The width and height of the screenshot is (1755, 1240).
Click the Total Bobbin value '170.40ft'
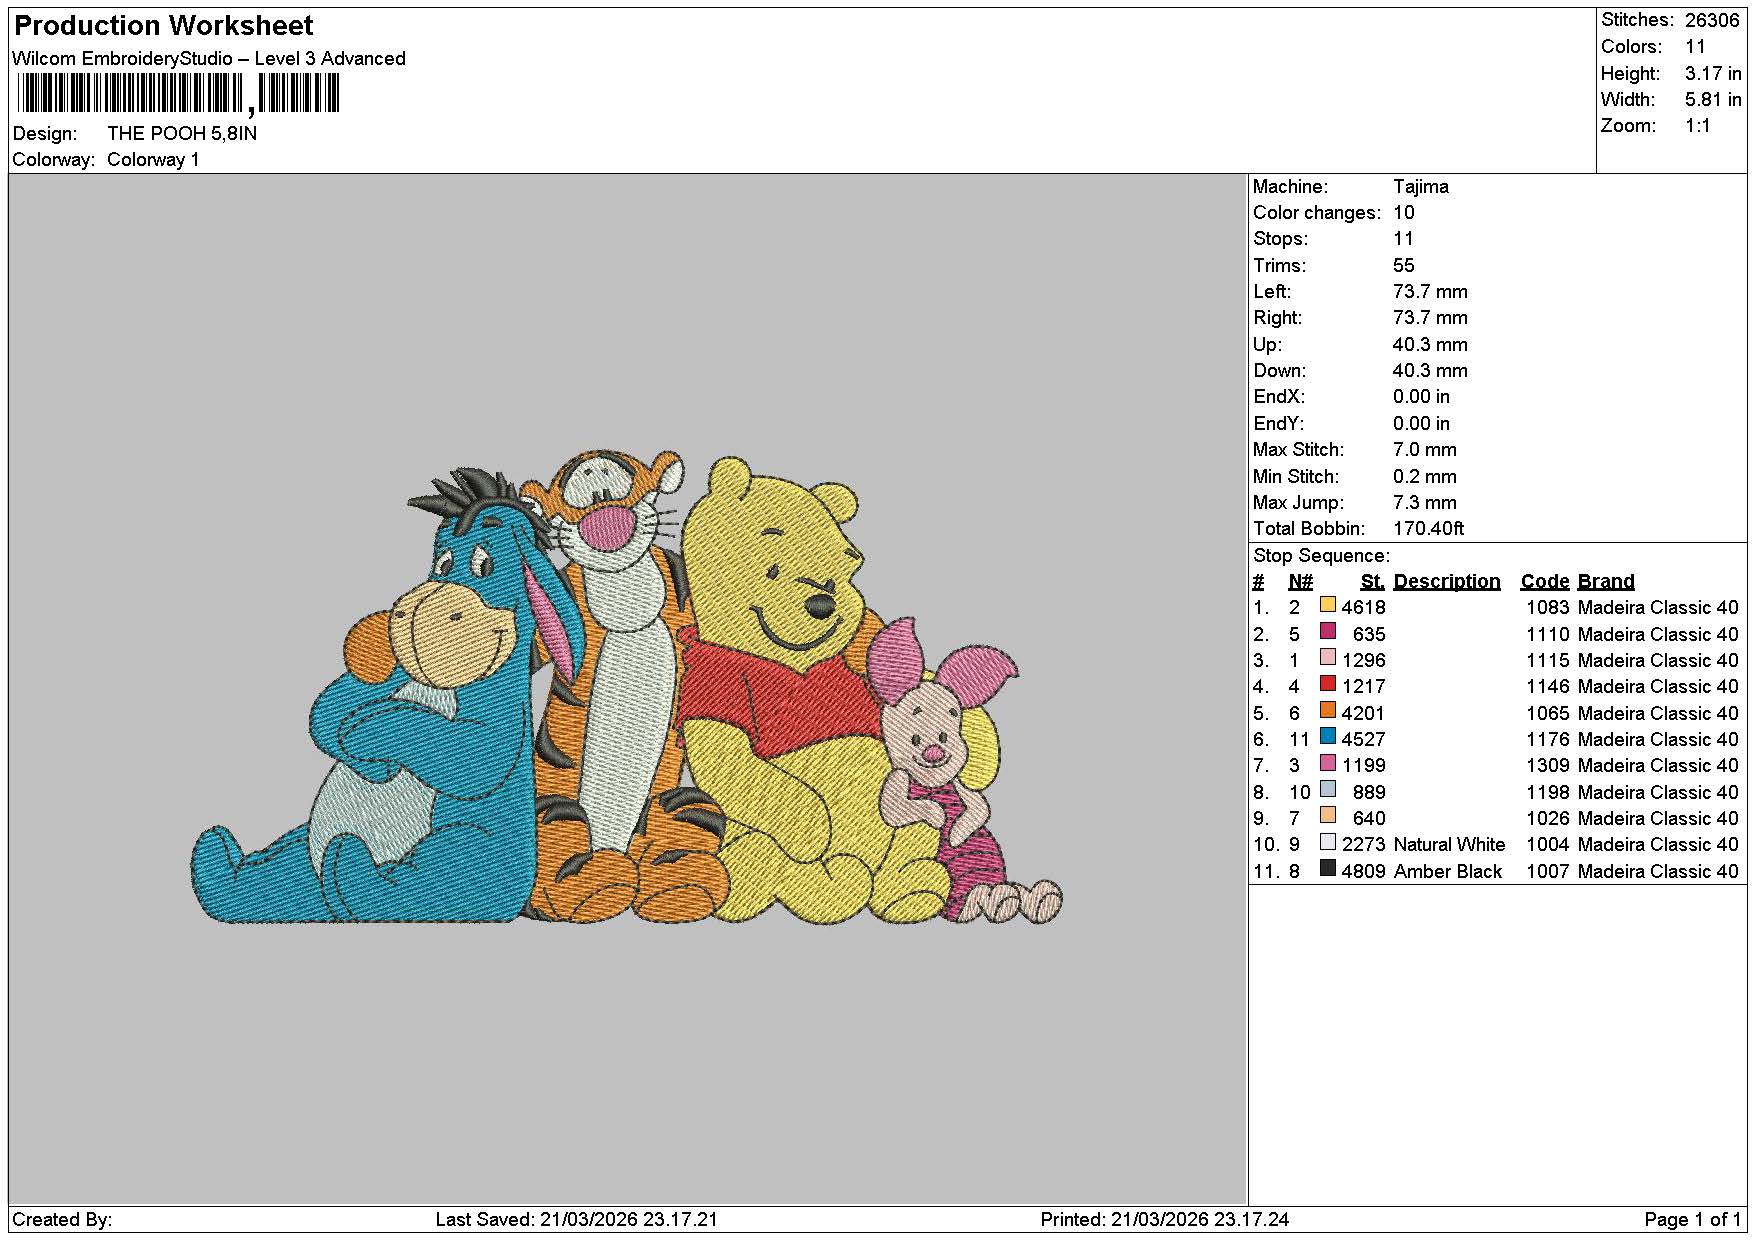point(1429,529)
